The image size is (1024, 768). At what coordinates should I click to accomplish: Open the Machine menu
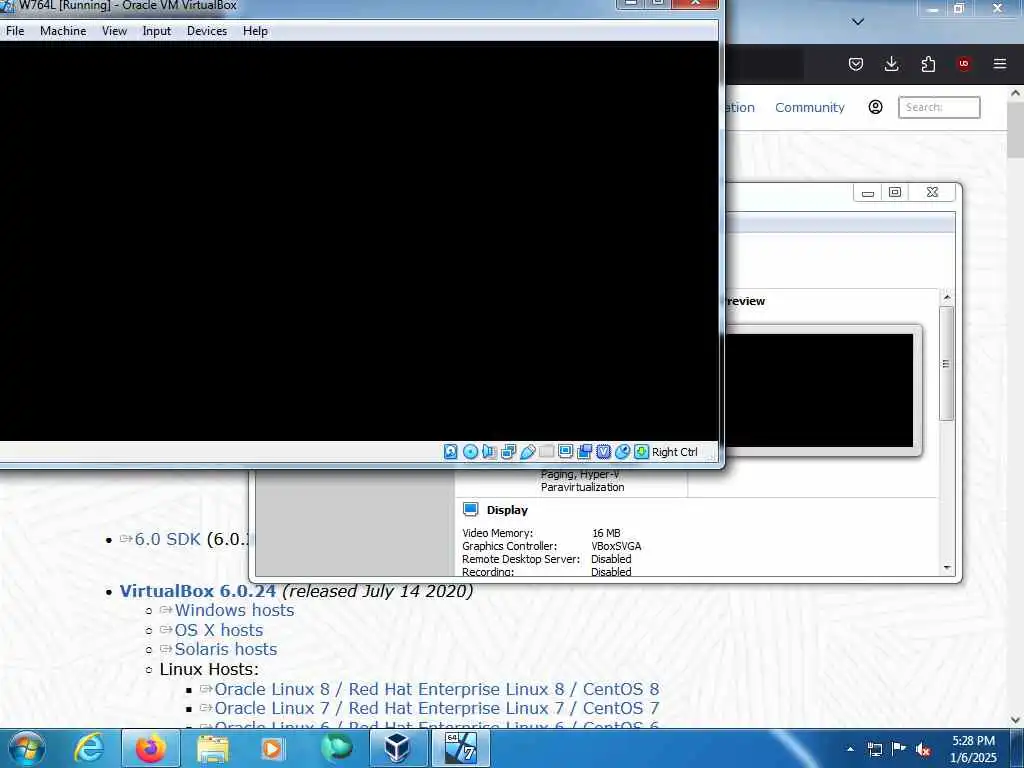pos(63,31)
